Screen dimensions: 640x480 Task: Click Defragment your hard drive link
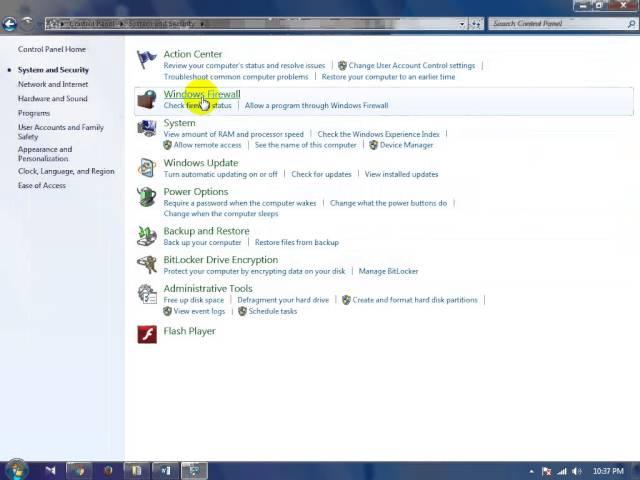(283, 300)
